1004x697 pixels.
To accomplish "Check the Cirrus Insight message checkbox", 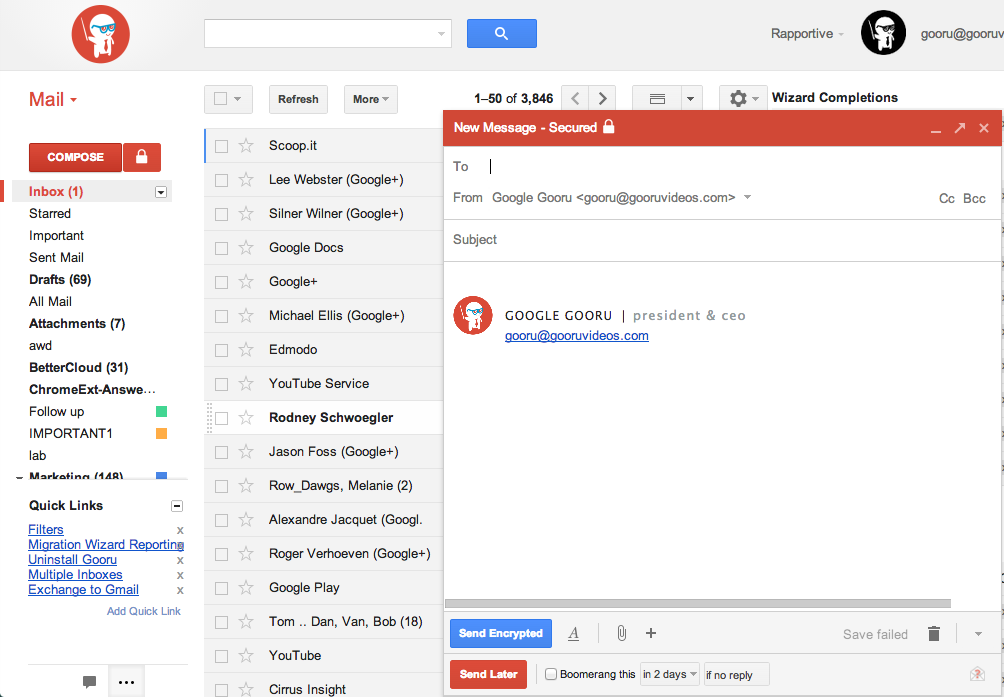I will 222,690.
